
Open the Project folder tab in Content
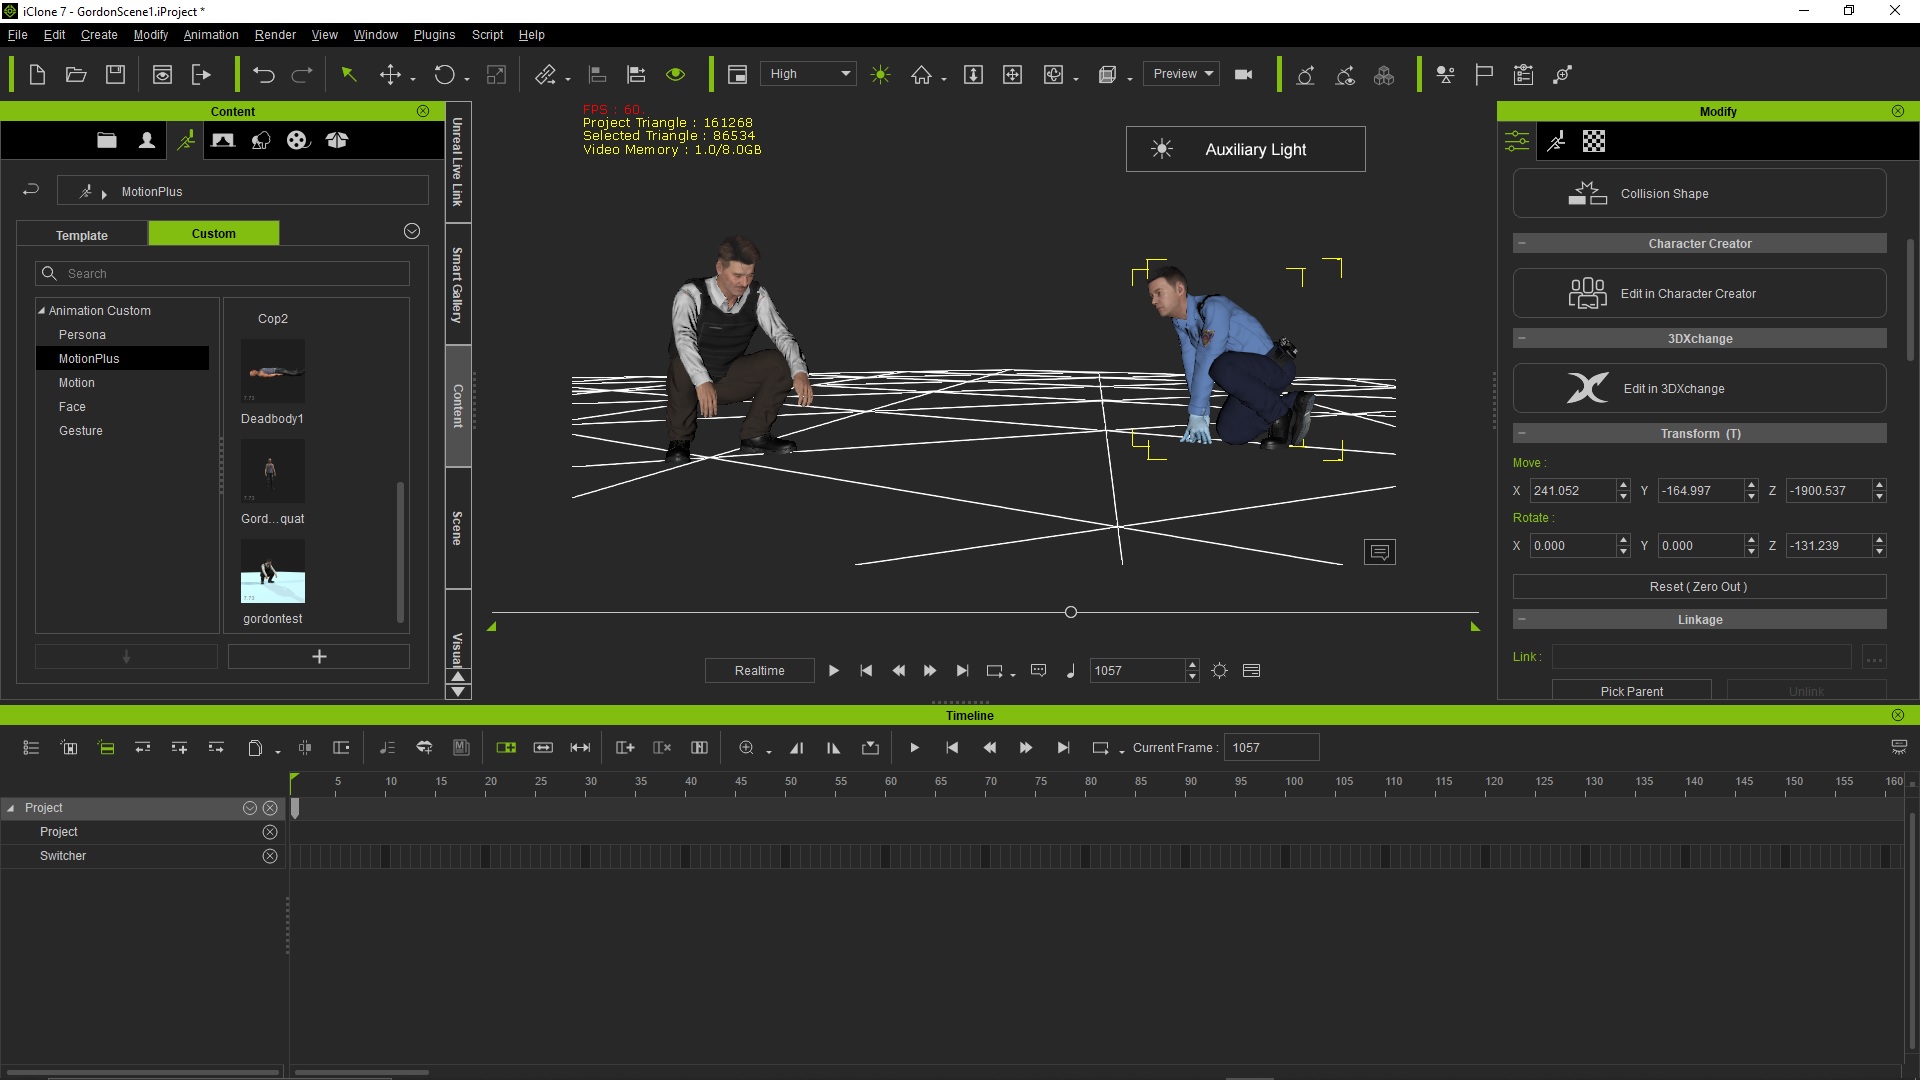(107, 140)
